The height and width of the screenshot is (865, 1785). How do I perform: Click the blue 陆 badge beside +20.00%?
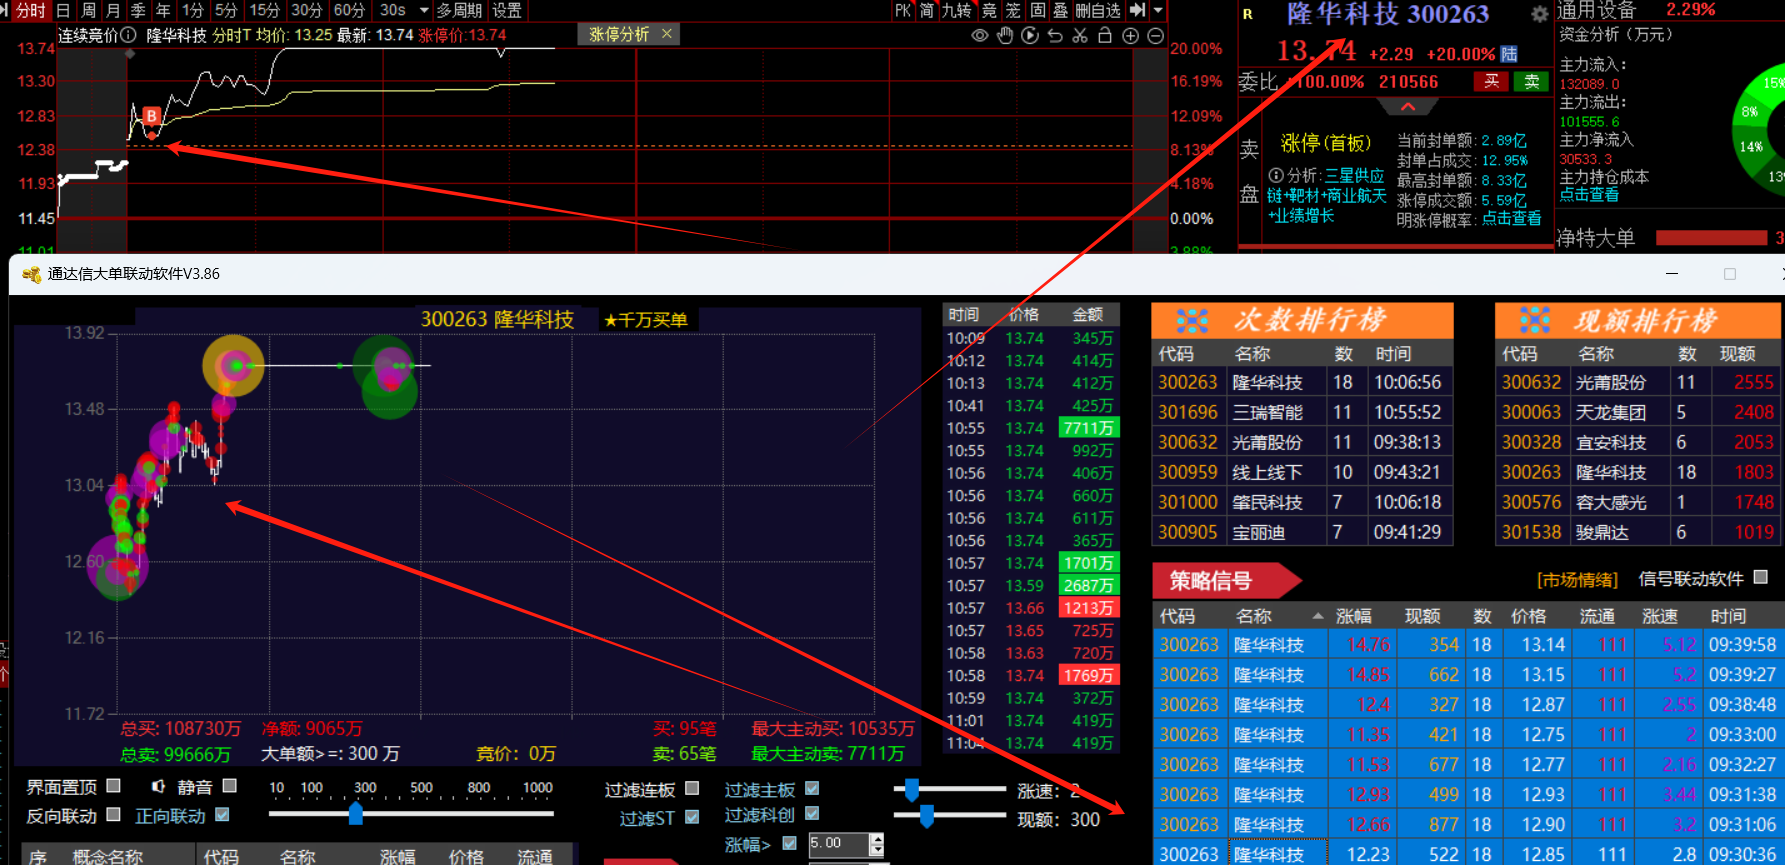1509,54
